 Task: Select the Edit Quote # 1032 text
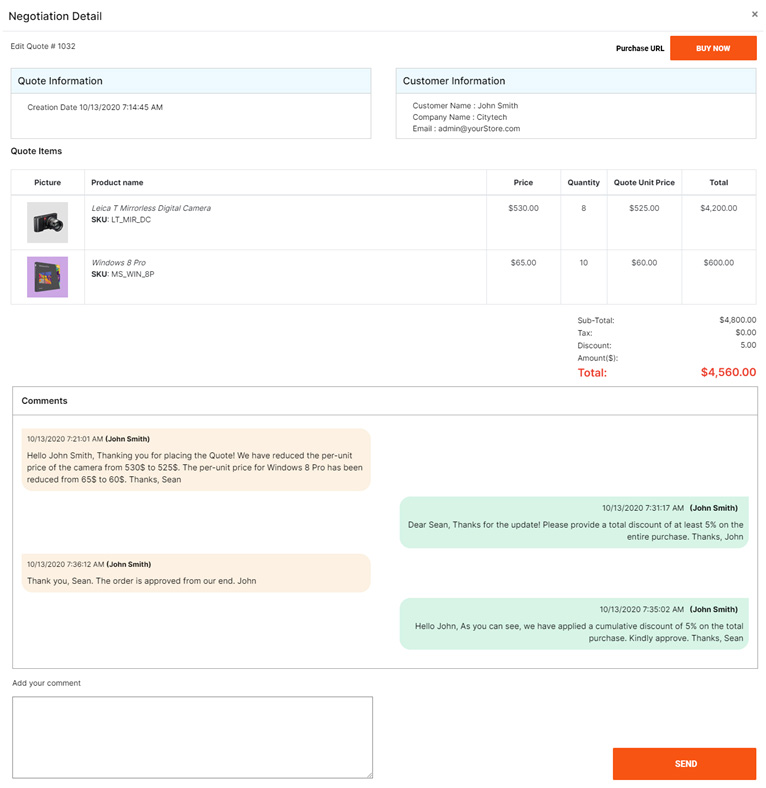[43, 46]
